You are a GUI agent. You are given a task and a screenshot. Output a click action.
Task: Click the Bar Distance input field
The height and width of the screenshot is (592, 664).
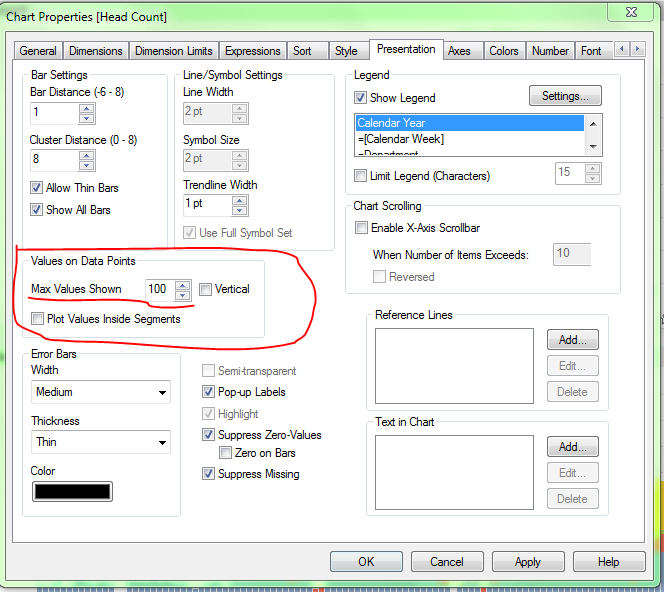click(x=55, y=113)
